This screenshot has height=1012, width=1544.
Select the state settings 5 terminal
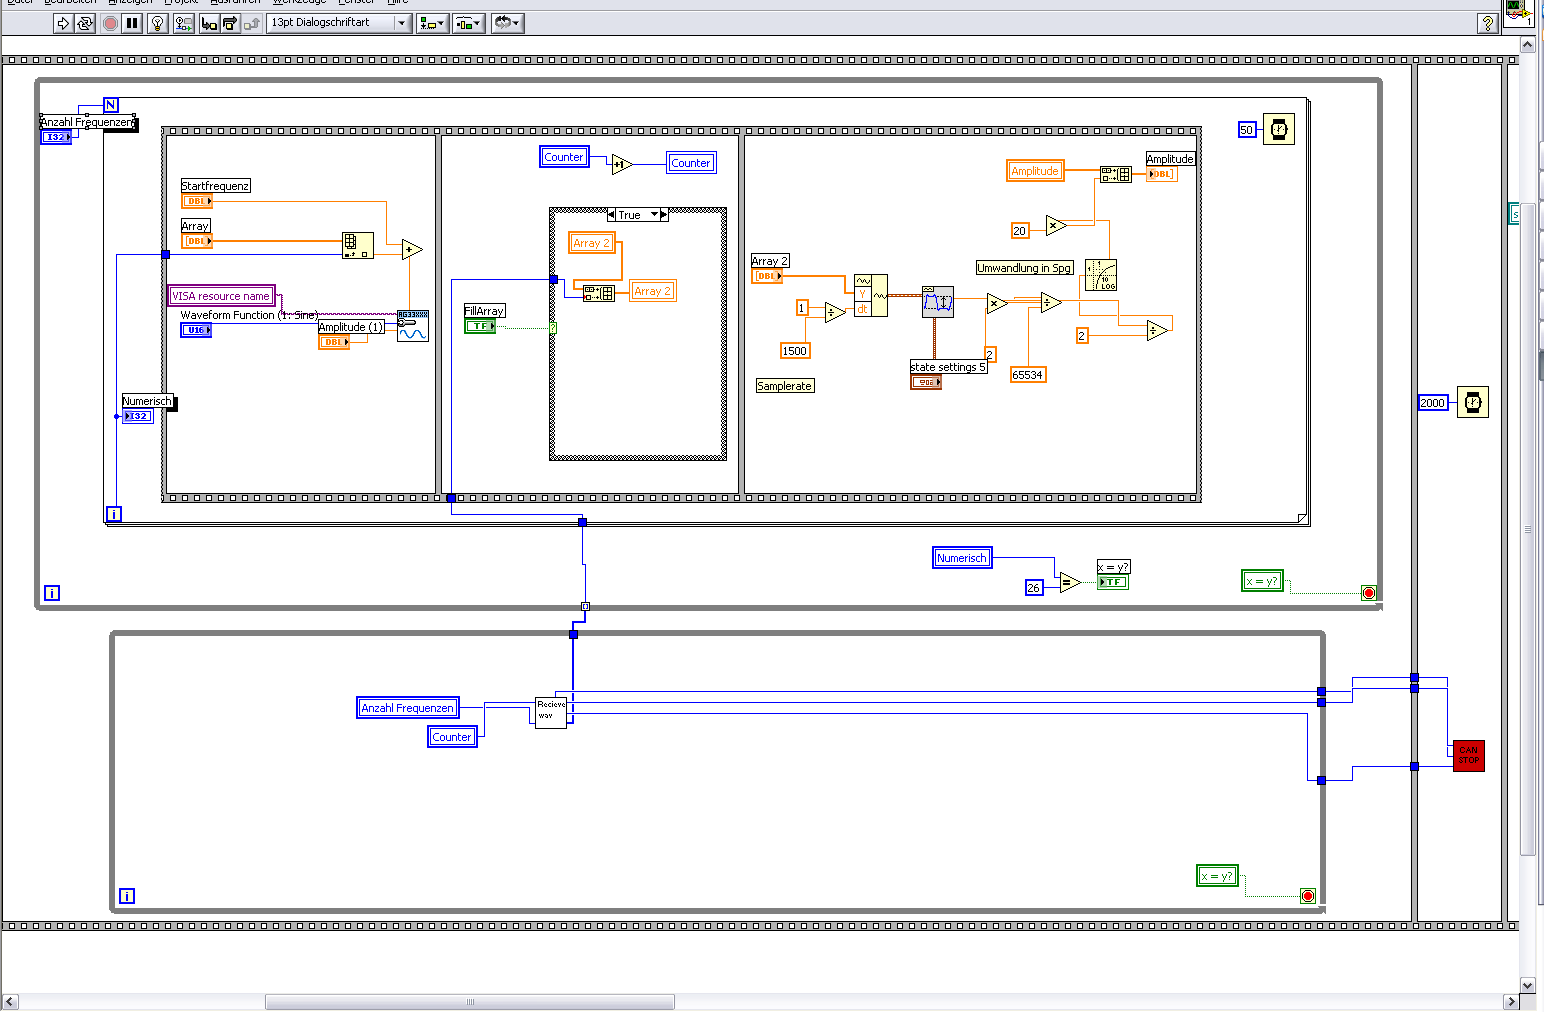[x=926, y=382]
